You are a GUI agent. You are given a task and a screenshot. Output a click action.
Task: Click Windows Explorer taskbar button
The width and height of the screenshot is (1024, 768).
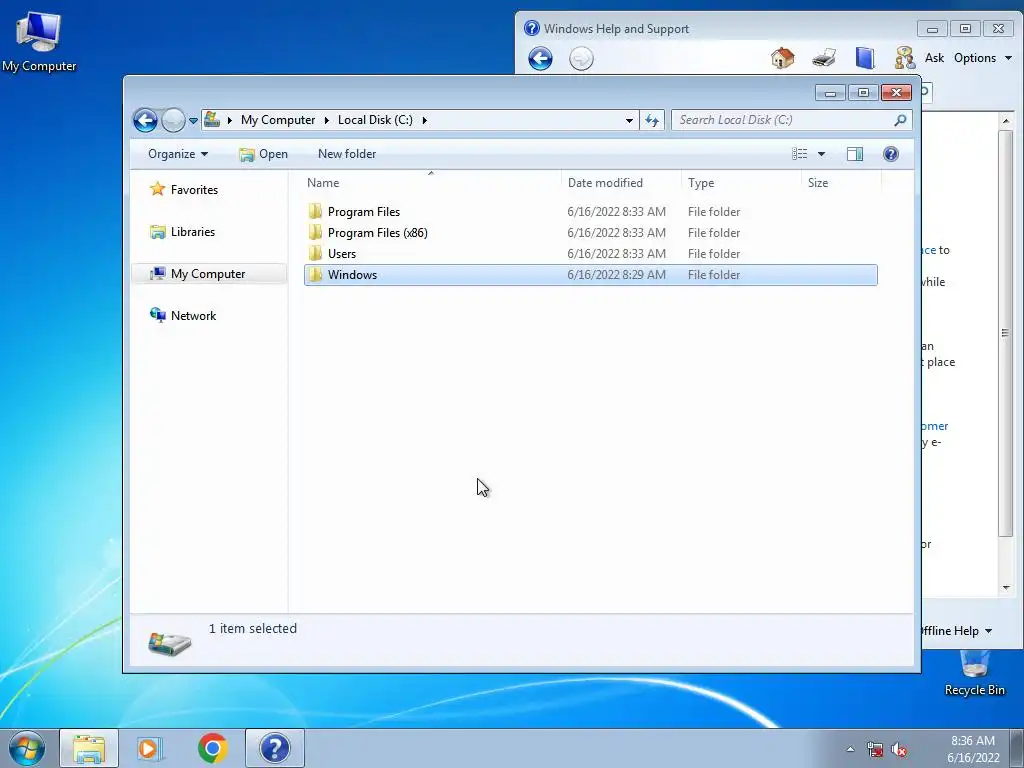pyautogui.click(x=89, y=748)
